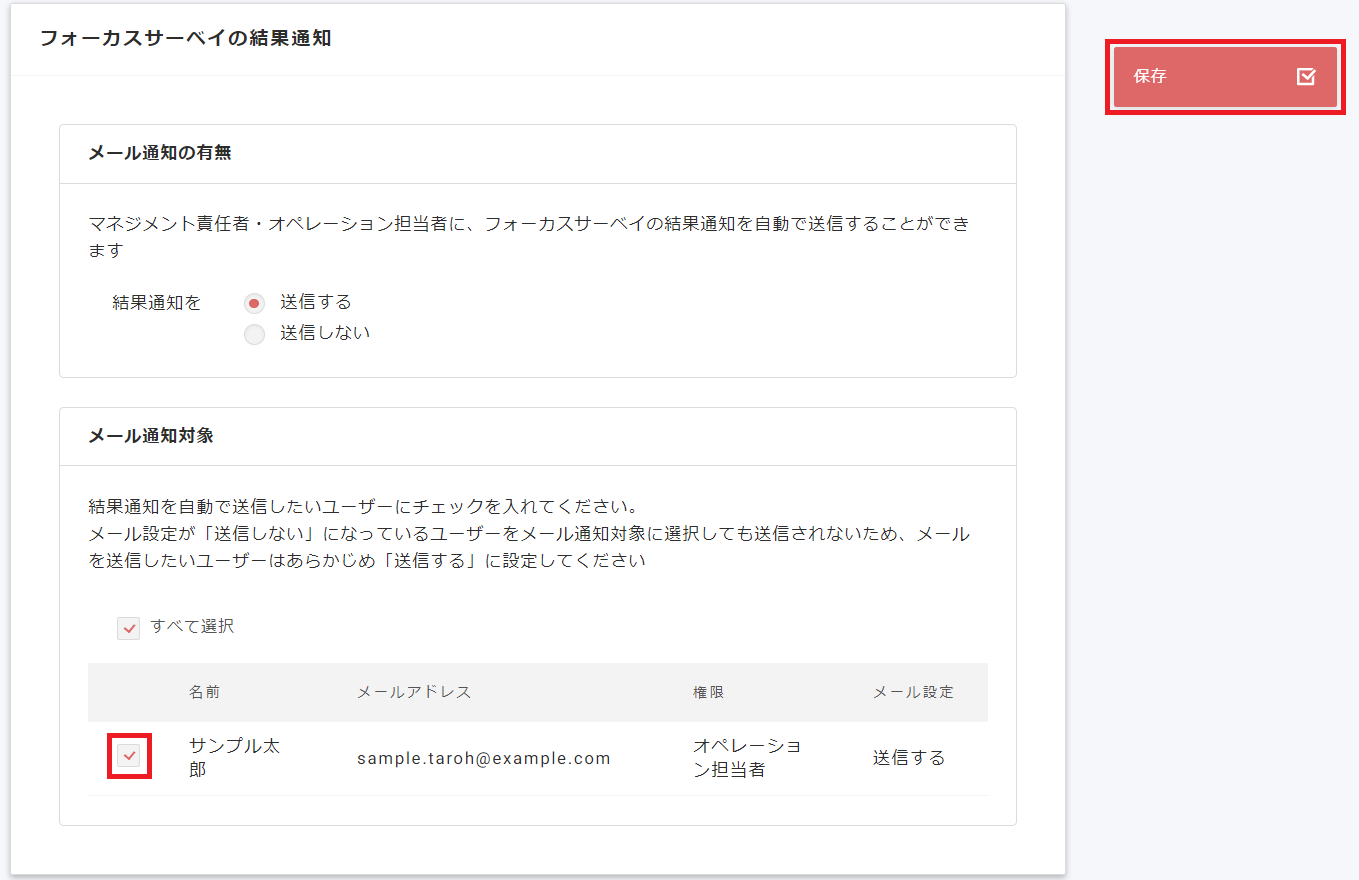Click the メールアドレス column header
Viewport: 1359px width, 880px height.
(416, 691)
